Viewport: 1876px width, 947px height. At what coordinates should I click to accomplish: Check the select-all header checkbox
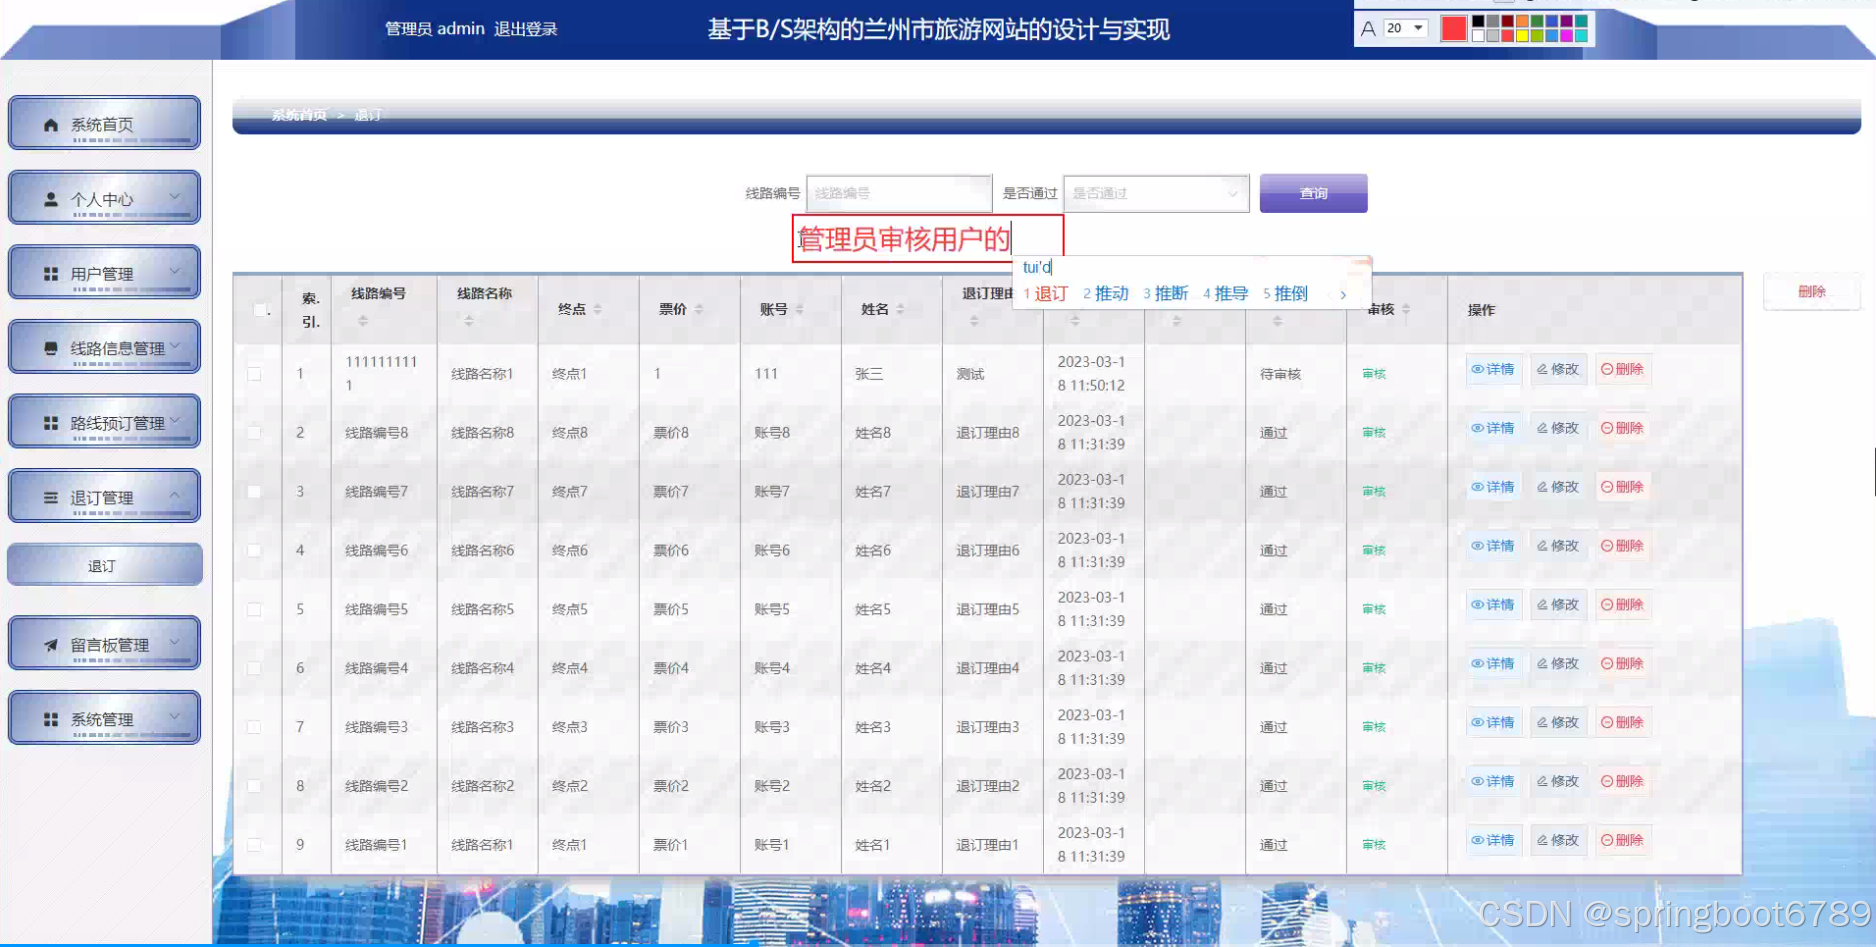tap(260, 310)
